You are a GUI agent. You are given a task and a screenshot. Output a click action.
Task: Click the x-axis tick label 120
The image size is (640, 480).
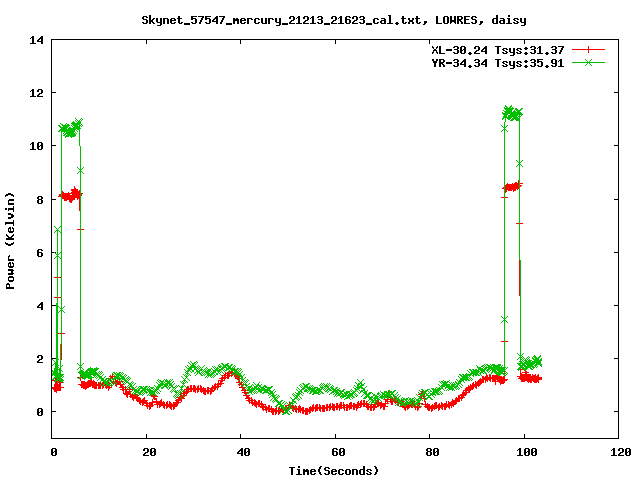point(621,452)
